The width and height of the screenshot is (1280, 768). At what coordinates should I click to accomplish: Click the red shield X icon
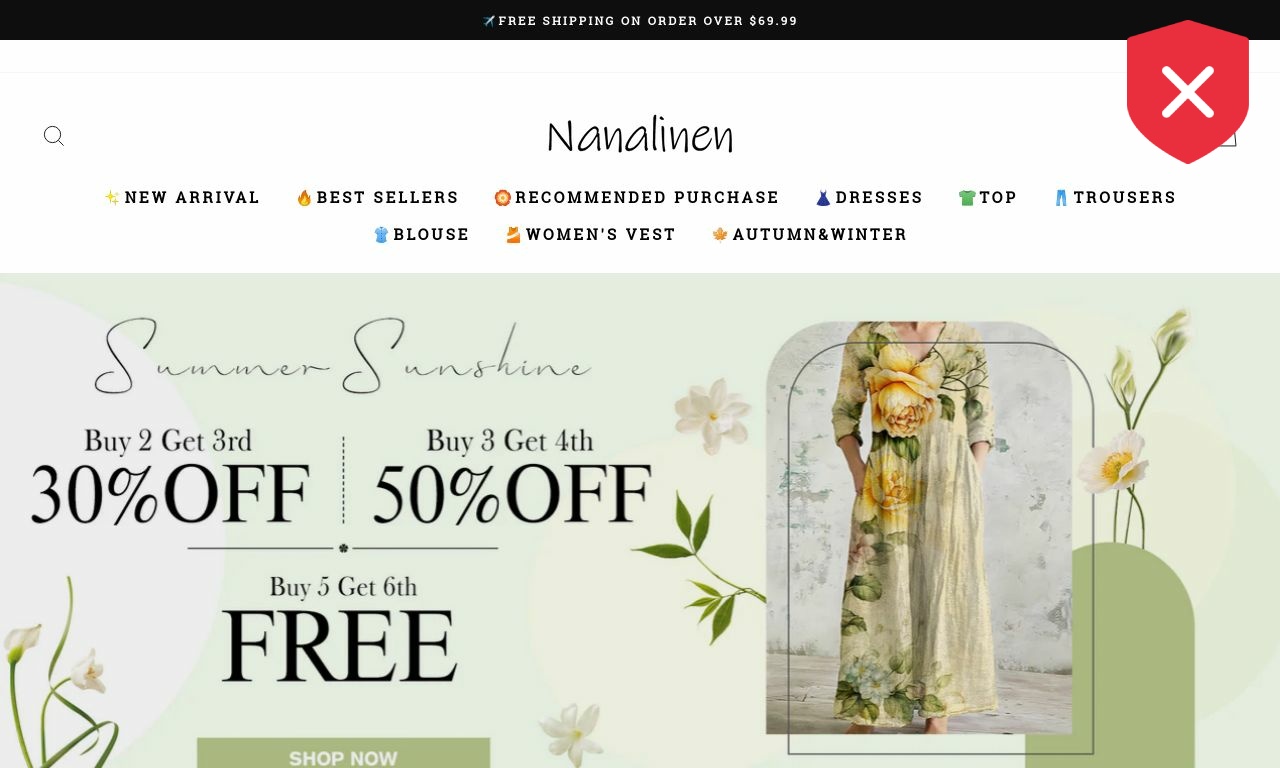[x=1188, y=92]
